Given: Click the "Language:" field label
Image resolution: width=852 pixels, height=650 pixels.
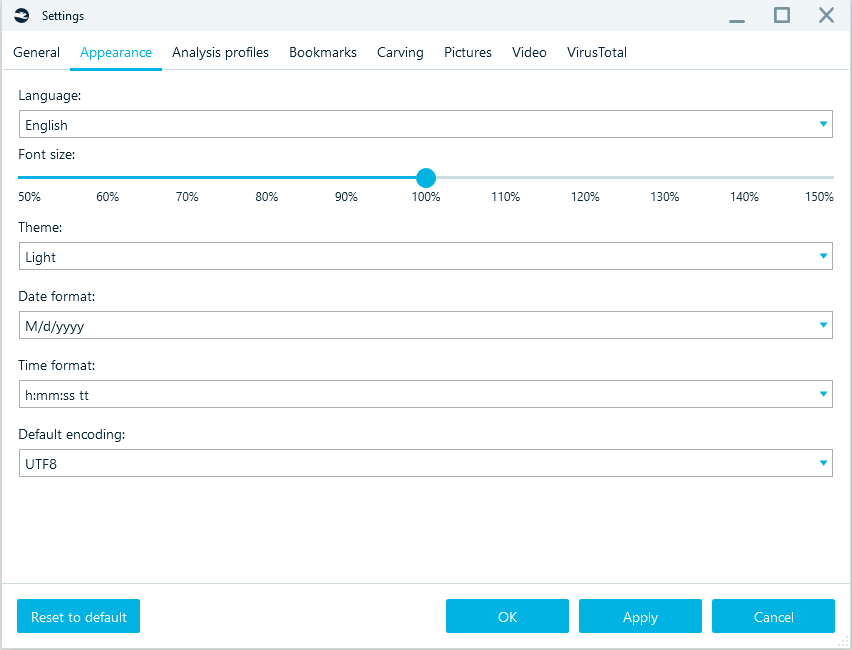Looking at the screenshot, I should 49,96.
